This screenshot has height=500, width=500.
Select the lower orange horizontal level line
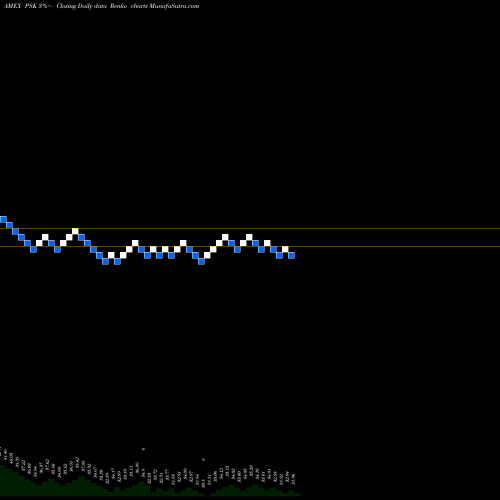pyautogui.click(x=250, y=247)
